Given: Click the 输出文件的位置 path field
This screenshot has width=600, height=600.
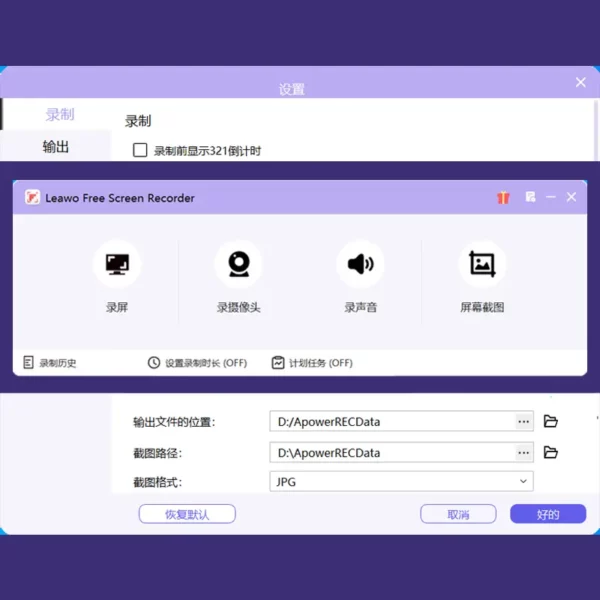Looking at the screenshot, I should click(x=401, y=421).
